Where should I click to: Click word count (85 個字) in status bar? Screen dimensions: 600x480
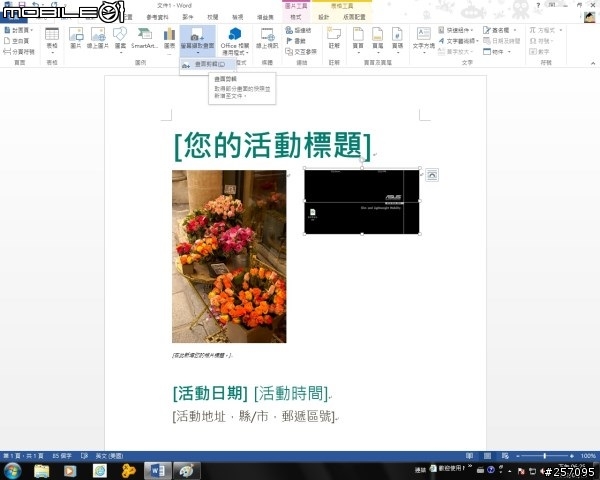[62, 456]
